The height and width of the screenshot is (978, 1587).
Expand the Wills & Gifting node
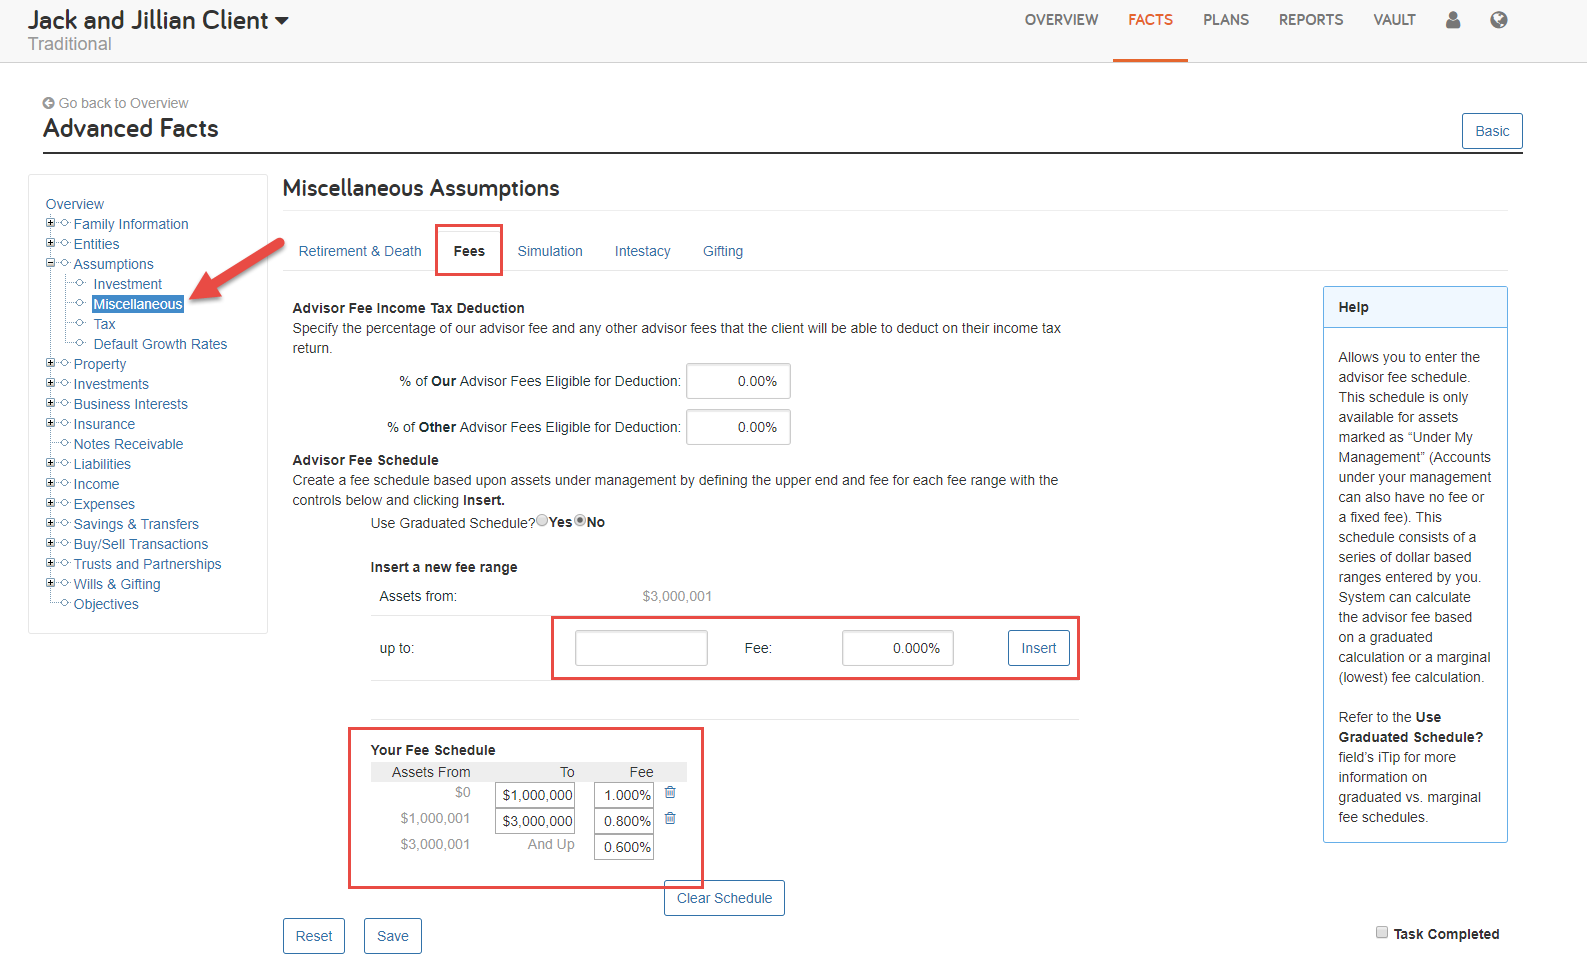50,583
